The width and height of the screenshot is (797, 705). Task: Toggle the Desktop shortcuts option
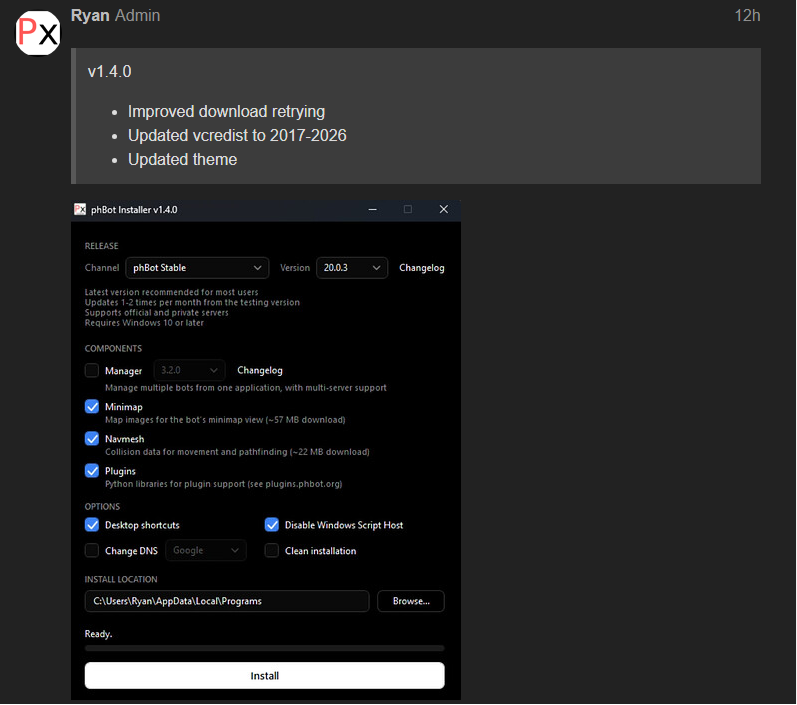[x=92, y=525]
